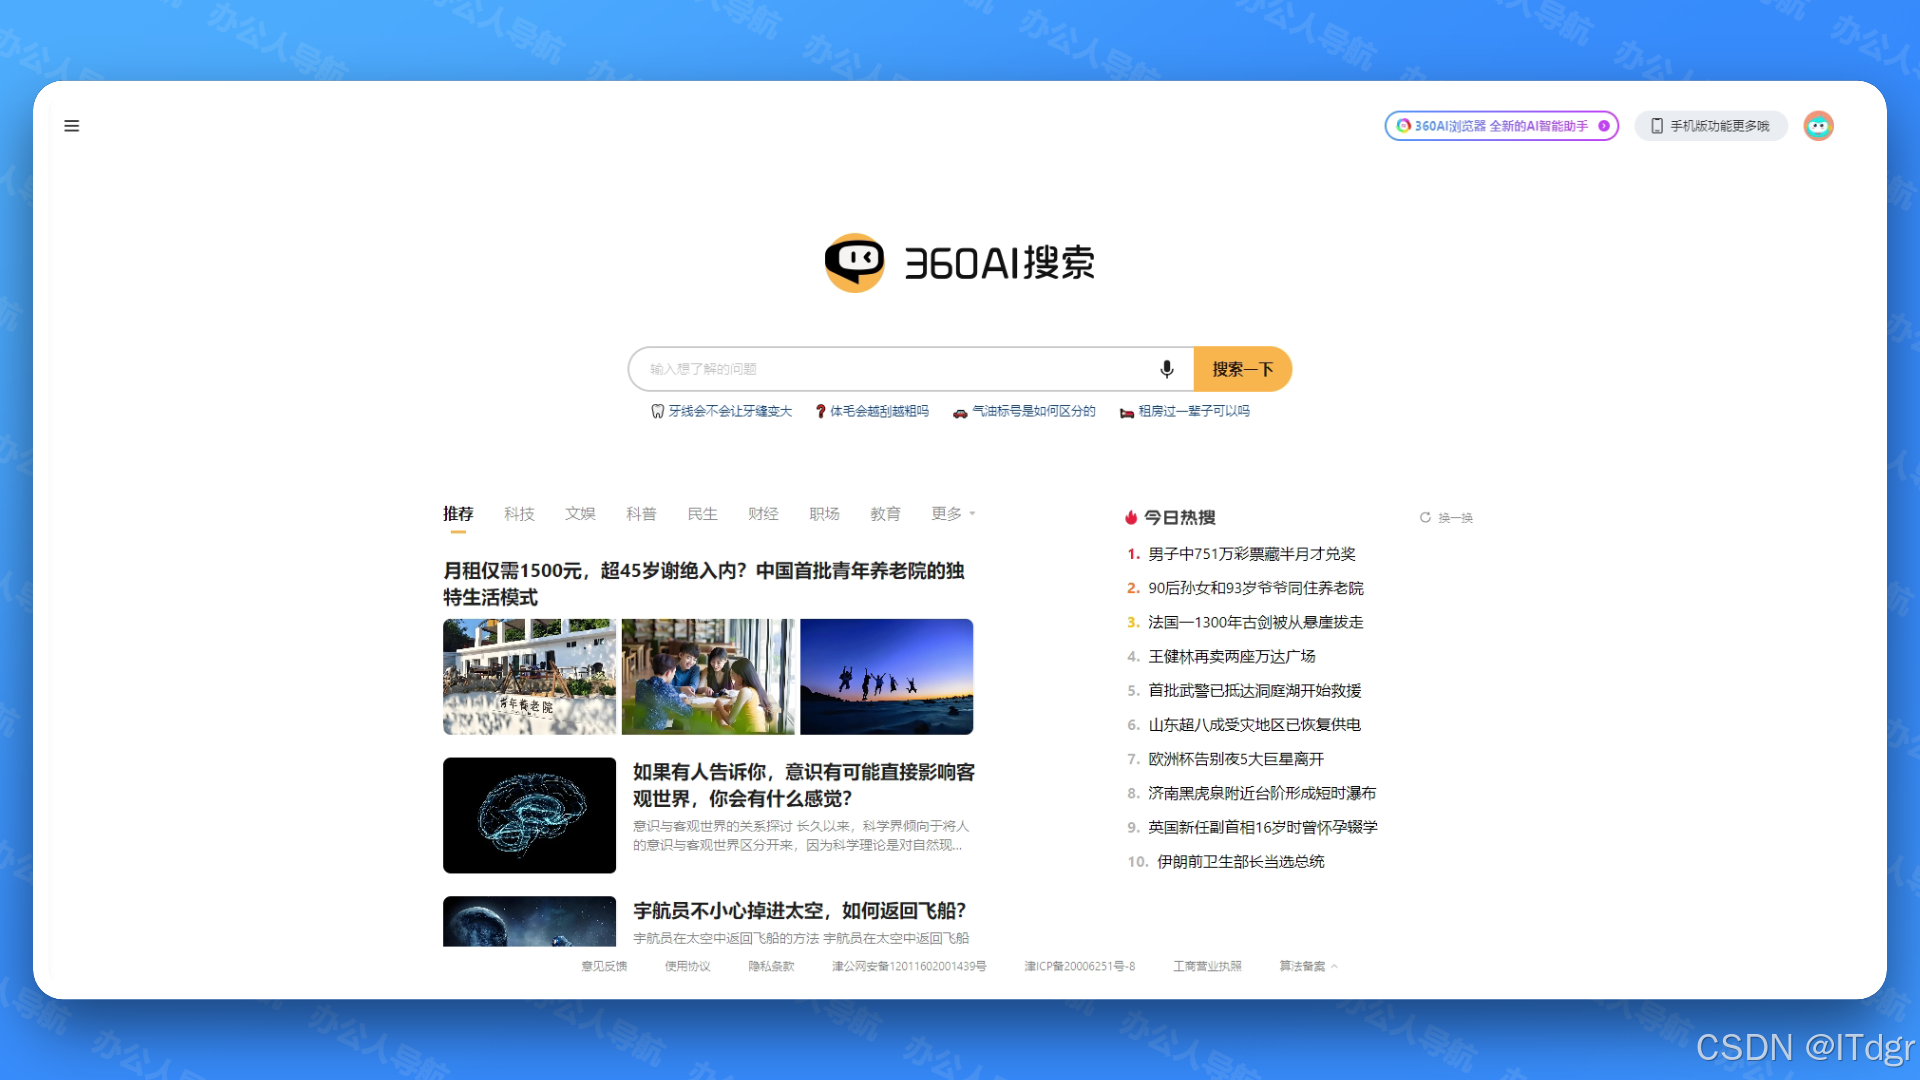The height and width of the screenshot is (1080, 1920).
Task: Open hot search 山东超八成受灾地区已恢复供电
Action: [1254, 725]
